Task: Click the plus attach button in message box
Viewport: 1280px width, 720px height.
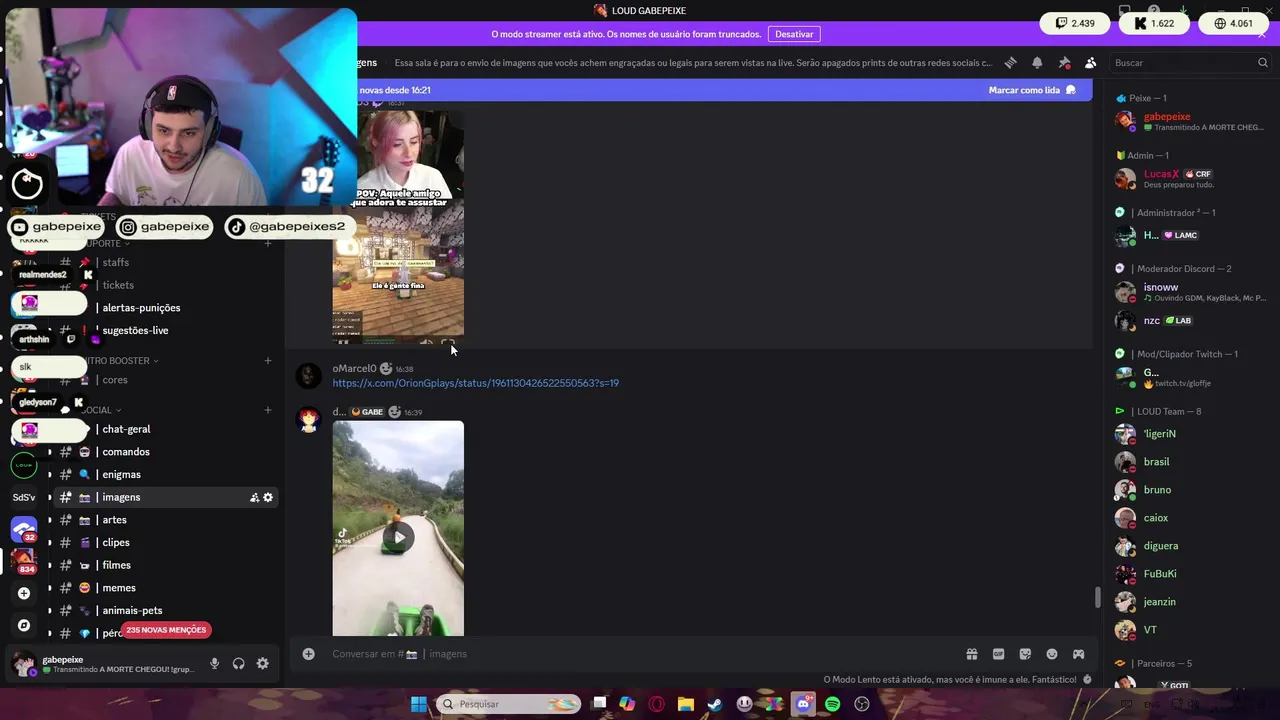Action: (x=309, y=654)
